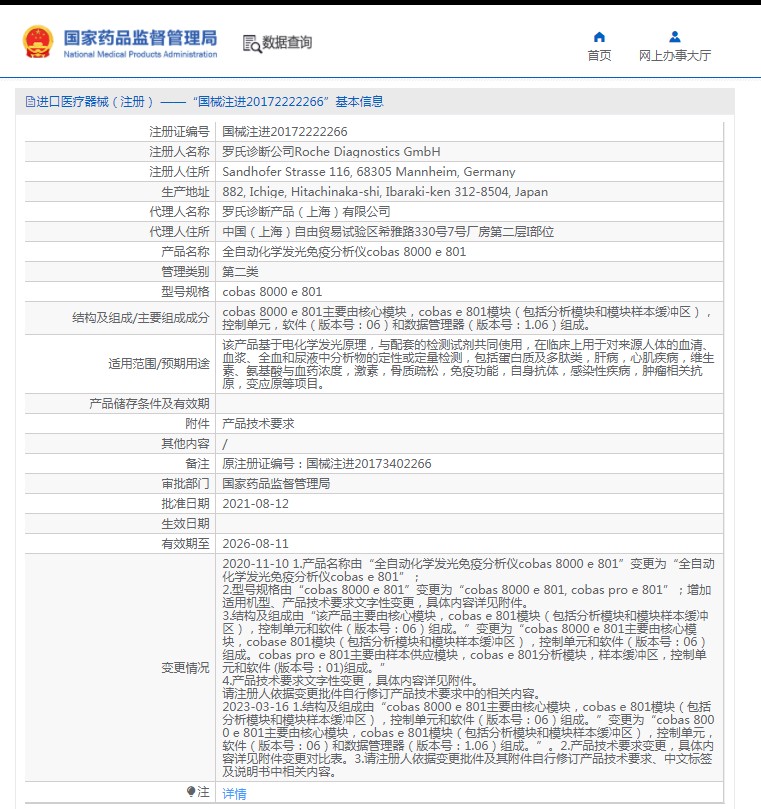Select approving department value 国家药品监督管理局
The width and height of the screenshot is (761, 809).
[x=276, y=484]
